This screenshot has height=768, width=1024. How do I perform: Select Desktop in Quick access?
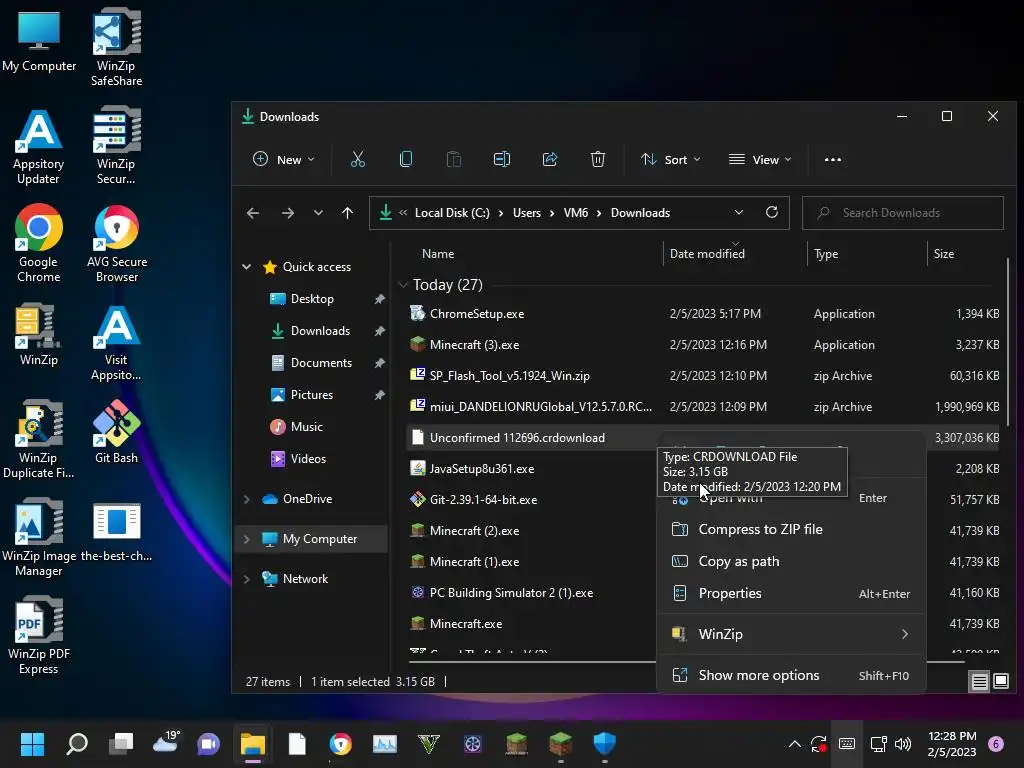coord(312,298)
